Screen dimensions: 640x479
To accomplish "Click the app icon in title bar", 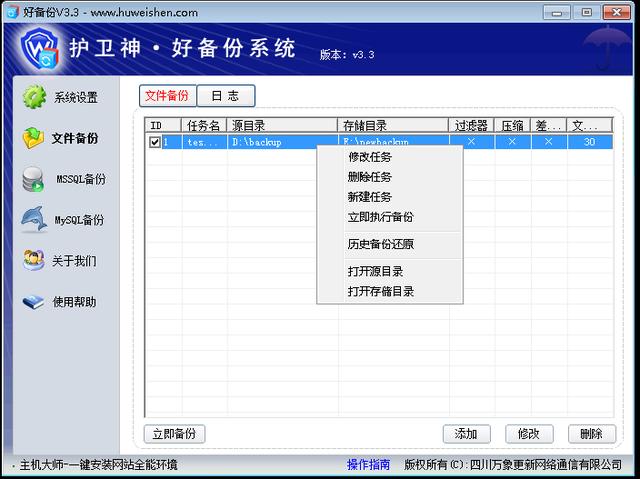I will 12,12.
